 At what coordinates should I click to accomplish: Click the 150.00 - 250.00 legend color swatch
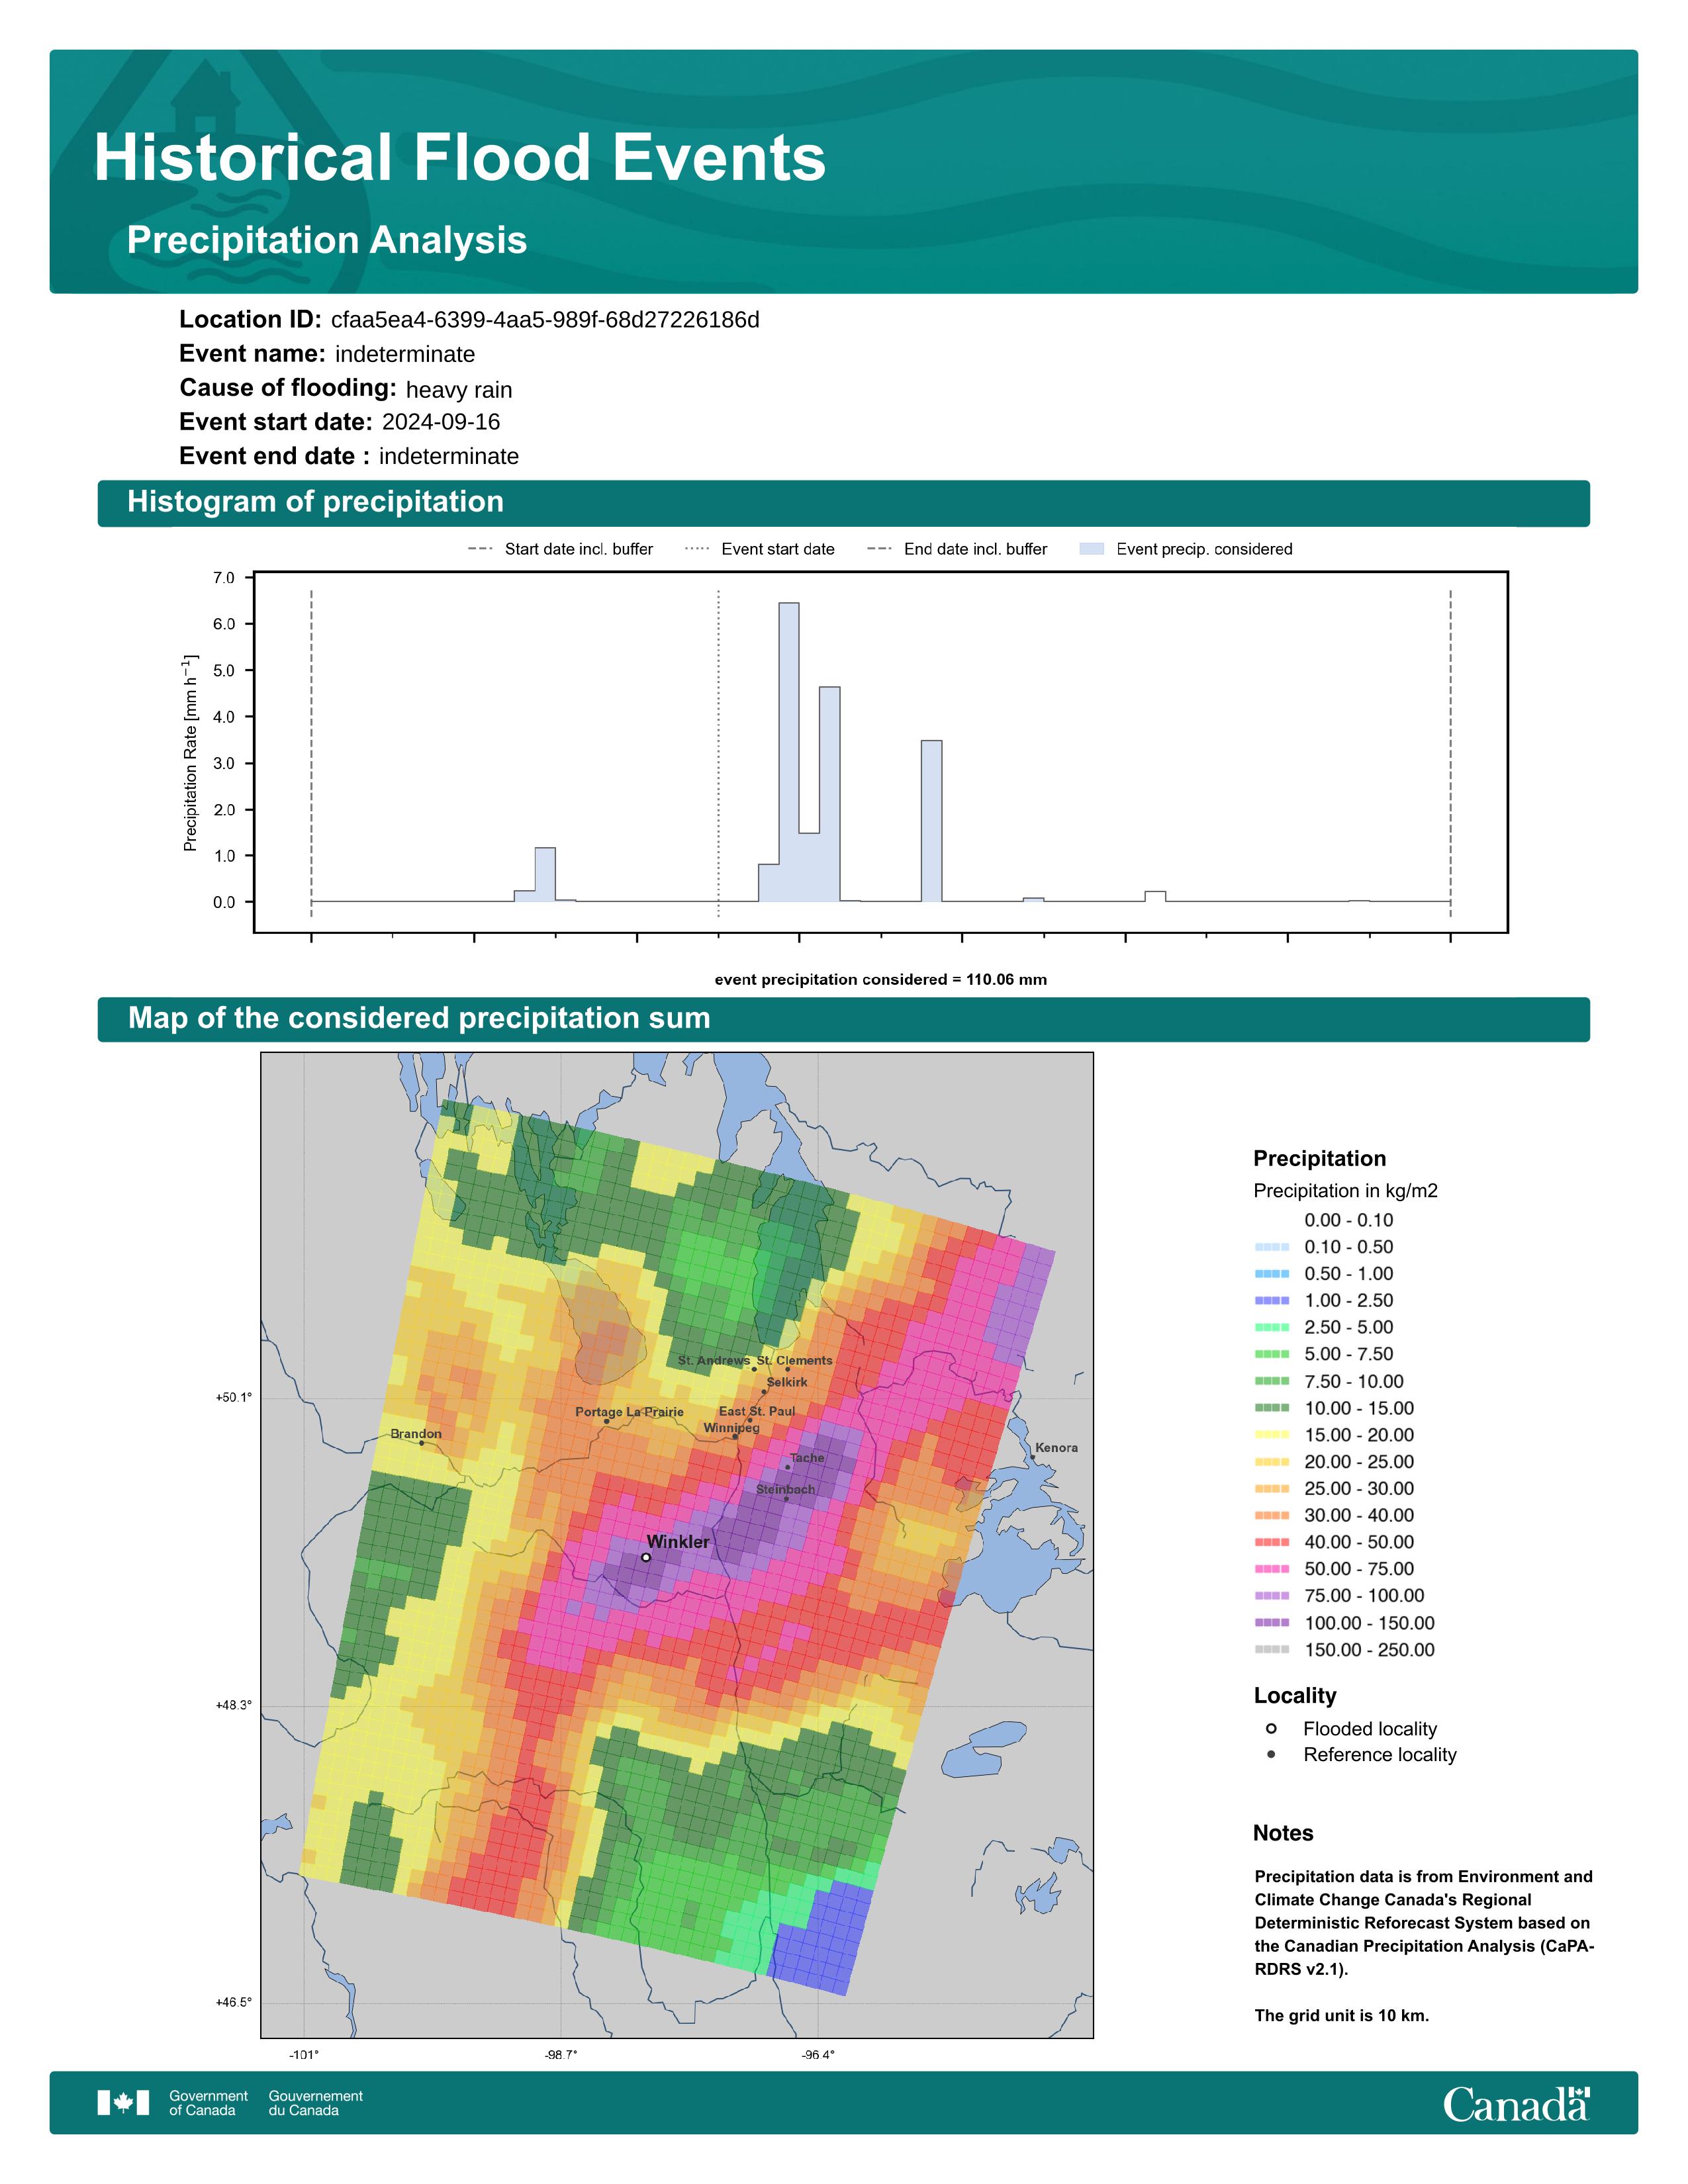click(x=1272, y=1650)
